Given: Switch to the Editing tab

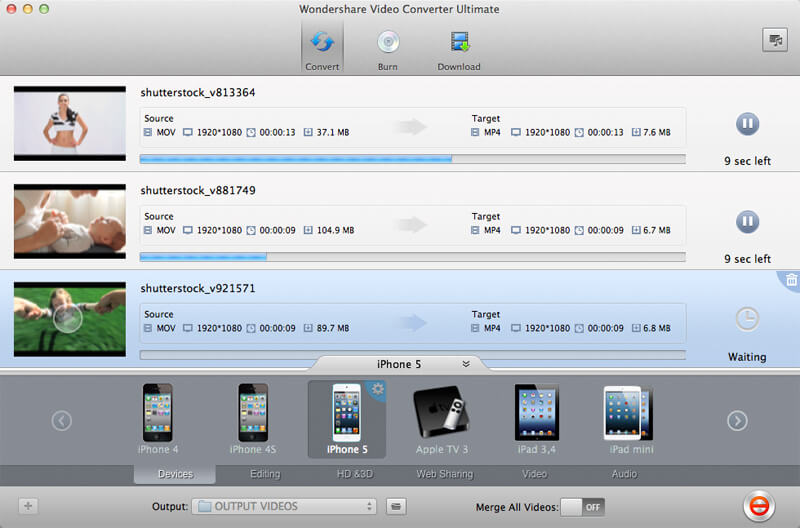Looking at the screenshot, I should coord(265,474).
